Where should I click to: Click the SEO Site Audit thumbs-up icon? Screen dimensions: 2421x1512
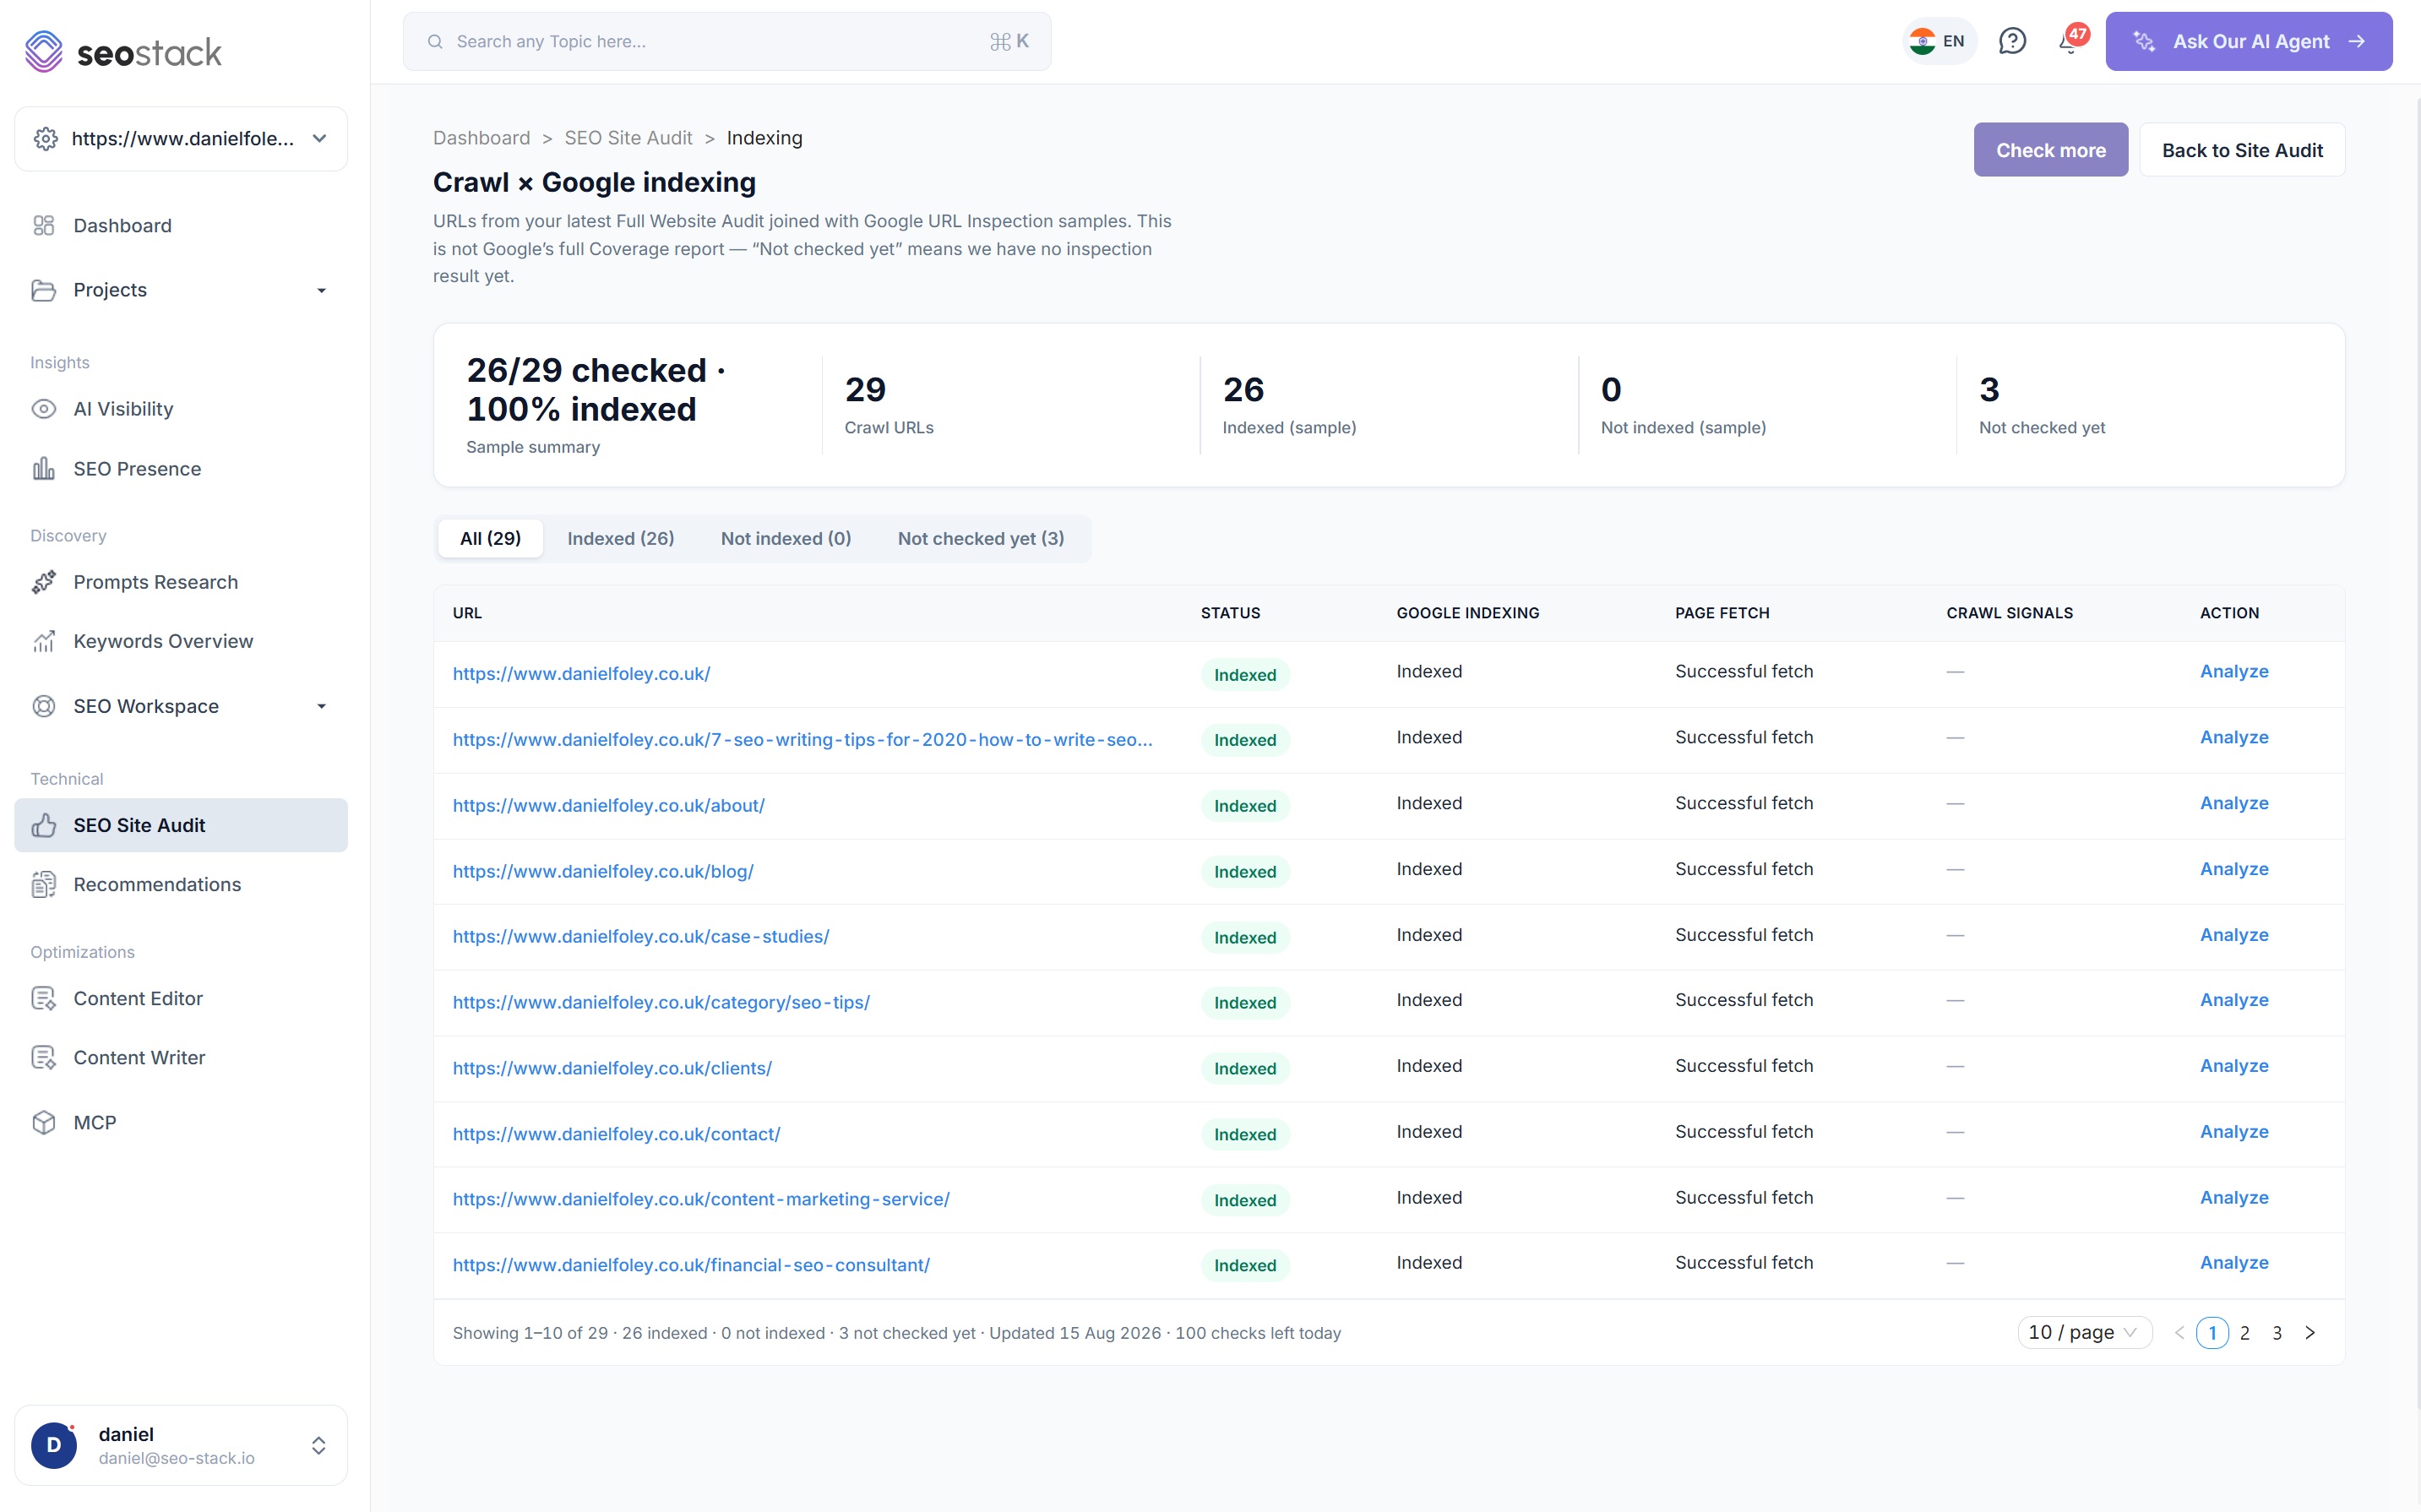coord(44,825)
